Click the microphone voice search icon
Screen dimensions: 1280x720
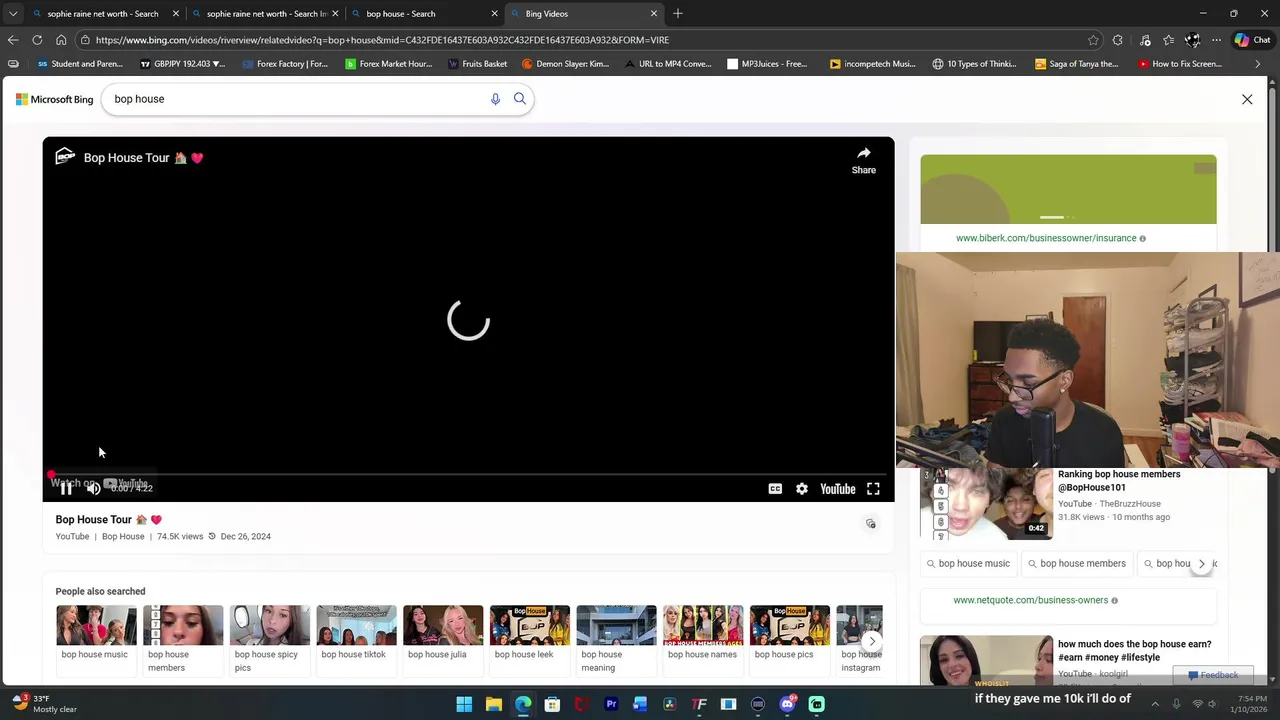[x=495, y=99]
